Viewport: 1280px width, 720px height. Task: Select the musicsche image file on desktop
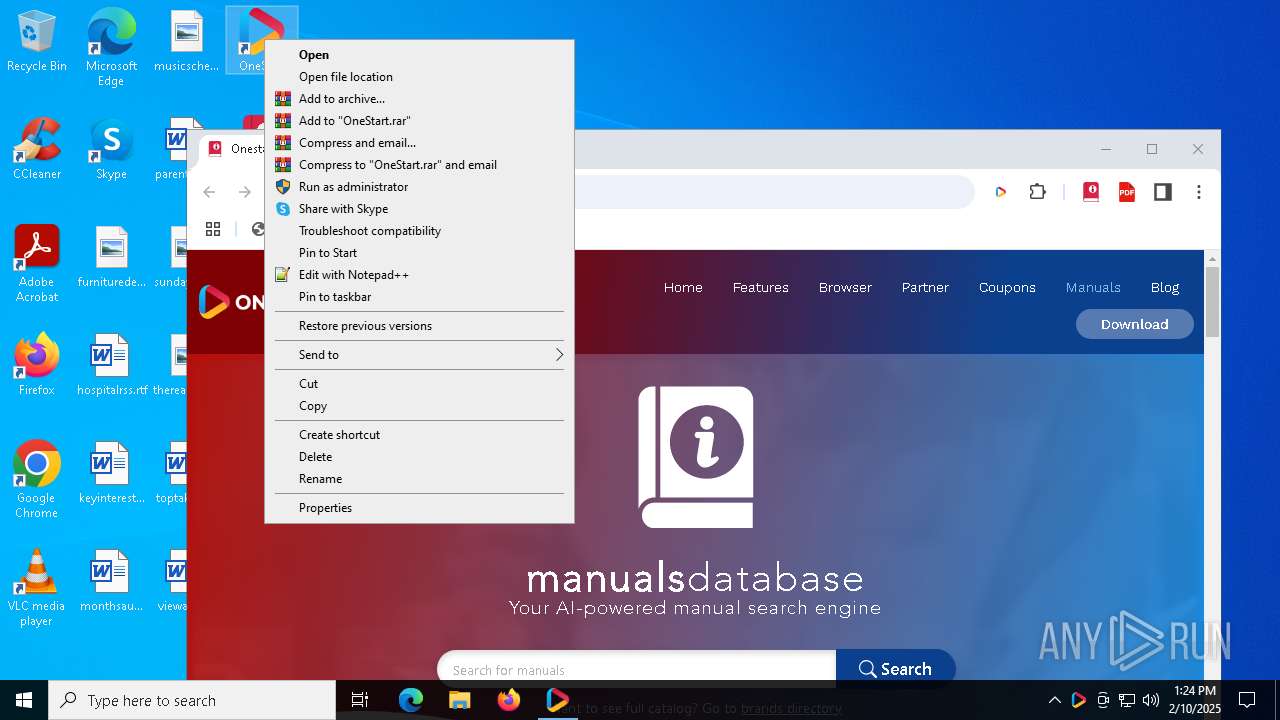[x=186, y=41]
